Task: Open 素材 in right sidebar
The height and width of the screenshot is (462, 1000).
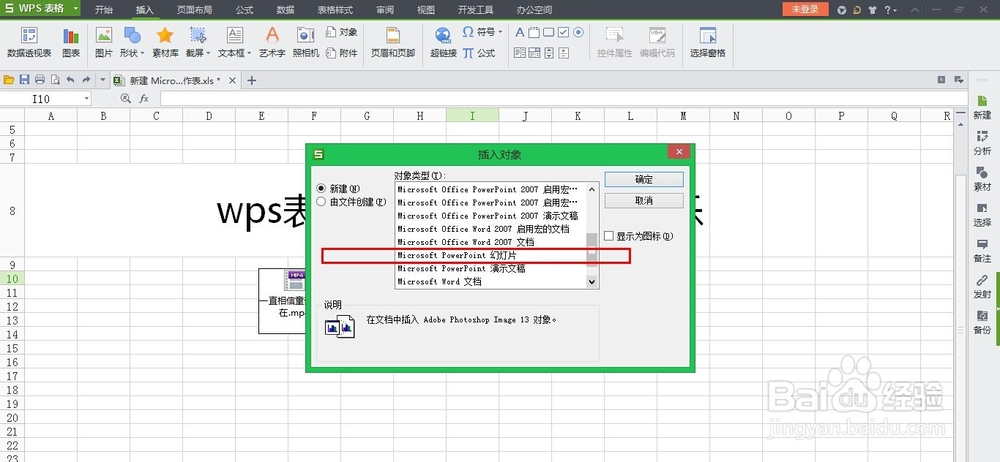Action: 982,179
